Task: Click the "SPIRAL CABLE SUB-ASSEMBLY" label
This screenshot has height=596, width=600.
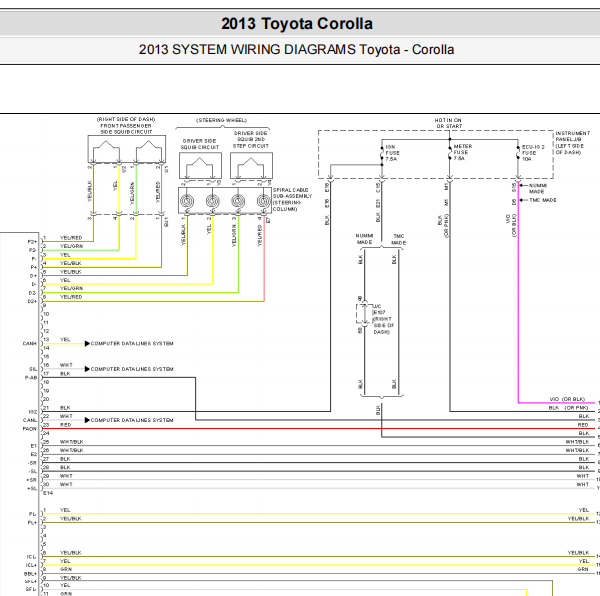Action: pos(292,193)
